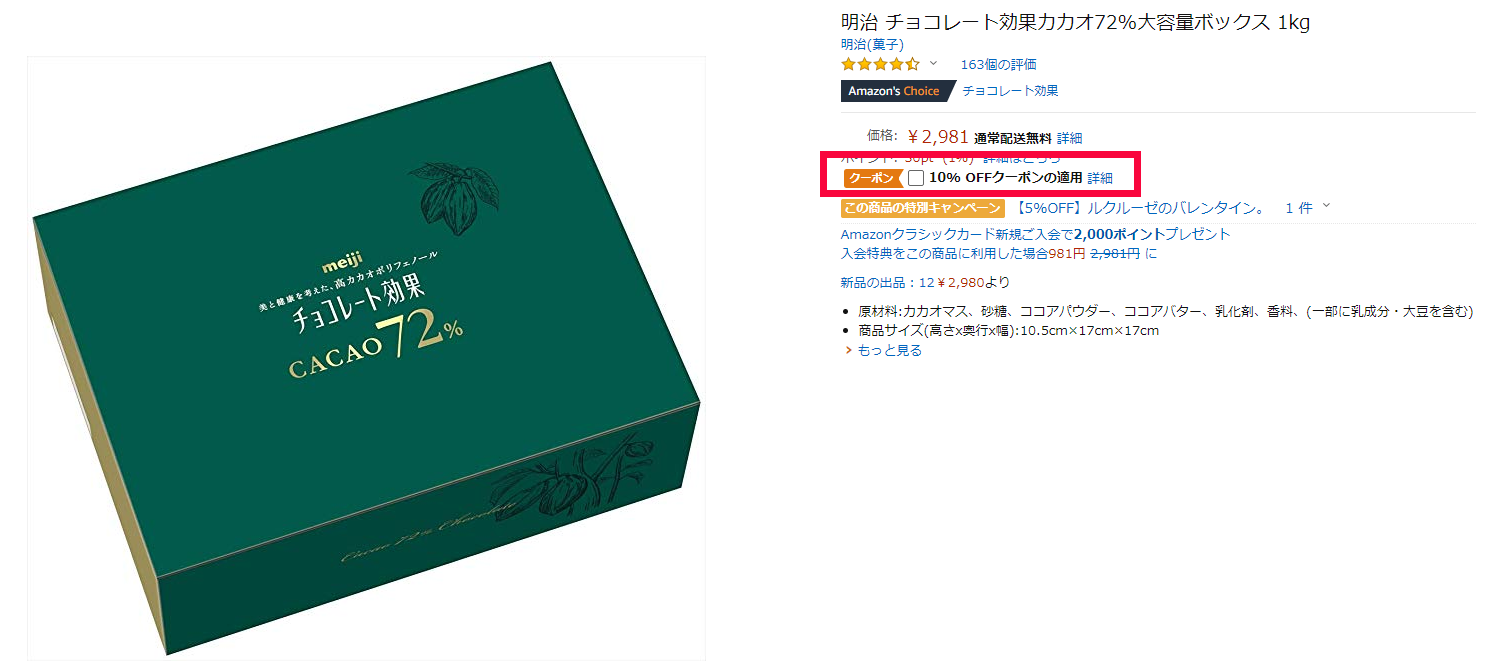Click 詳細 next to free shipping
Screen dimensions: 1490x662
(1069, 138)
